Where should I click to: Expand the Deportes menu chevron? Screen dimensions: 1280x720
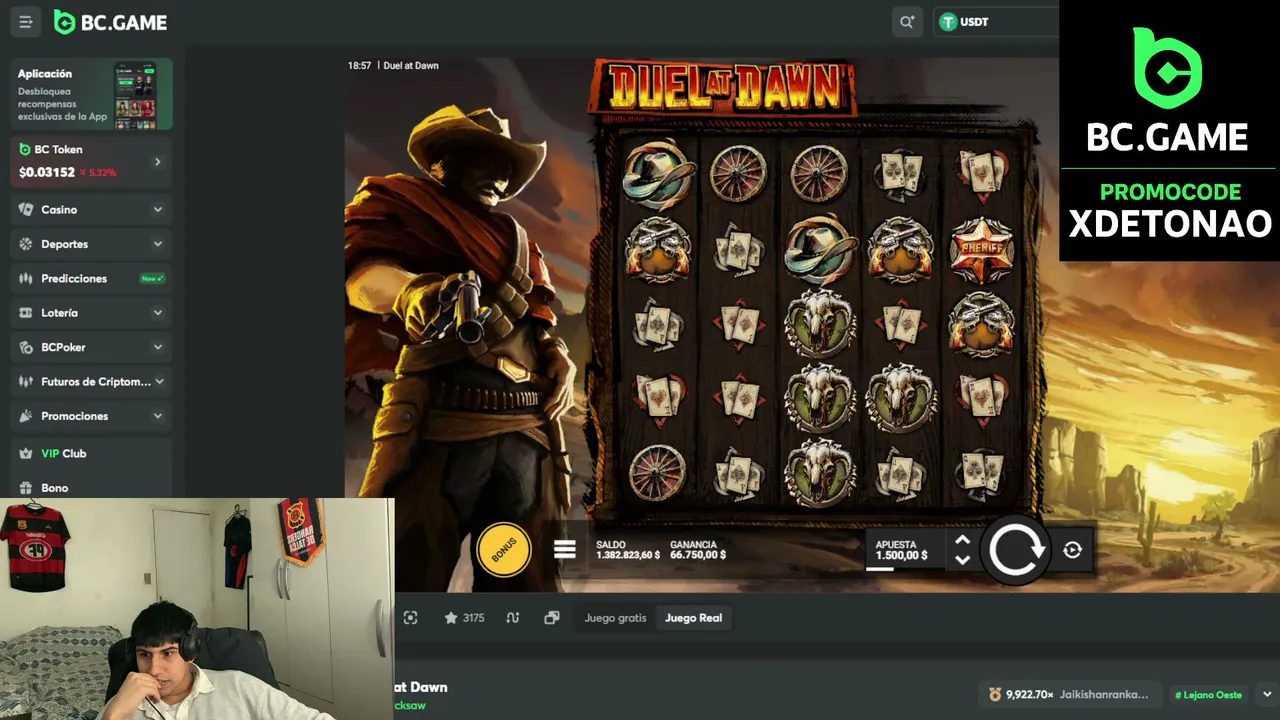tap(158, 244)
